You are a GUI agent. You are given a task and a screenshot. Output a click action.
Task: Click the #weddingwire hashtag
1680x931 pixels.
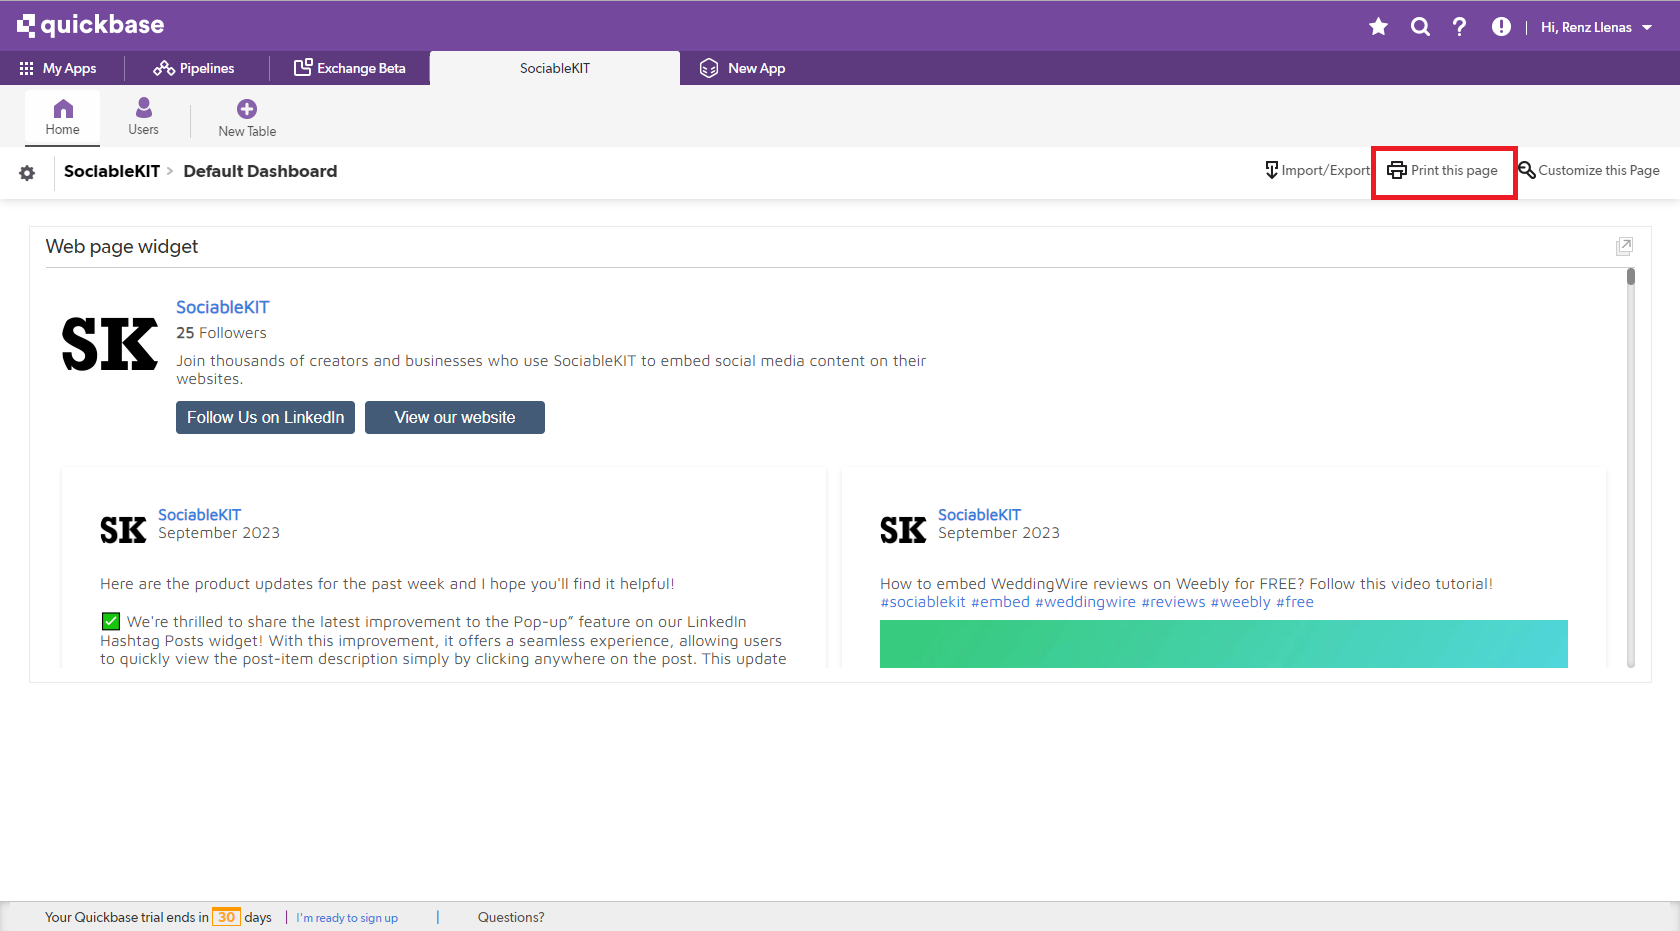pos(1085,602)
